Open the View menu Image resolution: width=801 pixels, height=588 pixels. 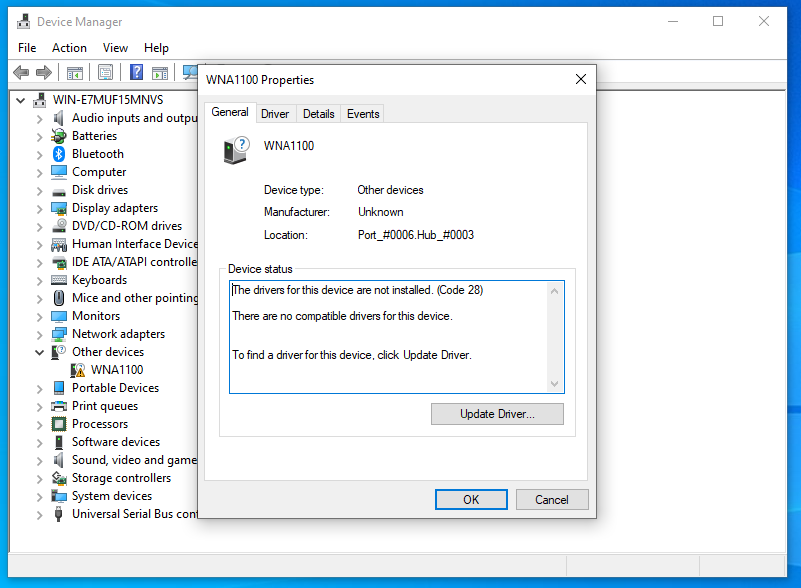[x=115, y=48]
